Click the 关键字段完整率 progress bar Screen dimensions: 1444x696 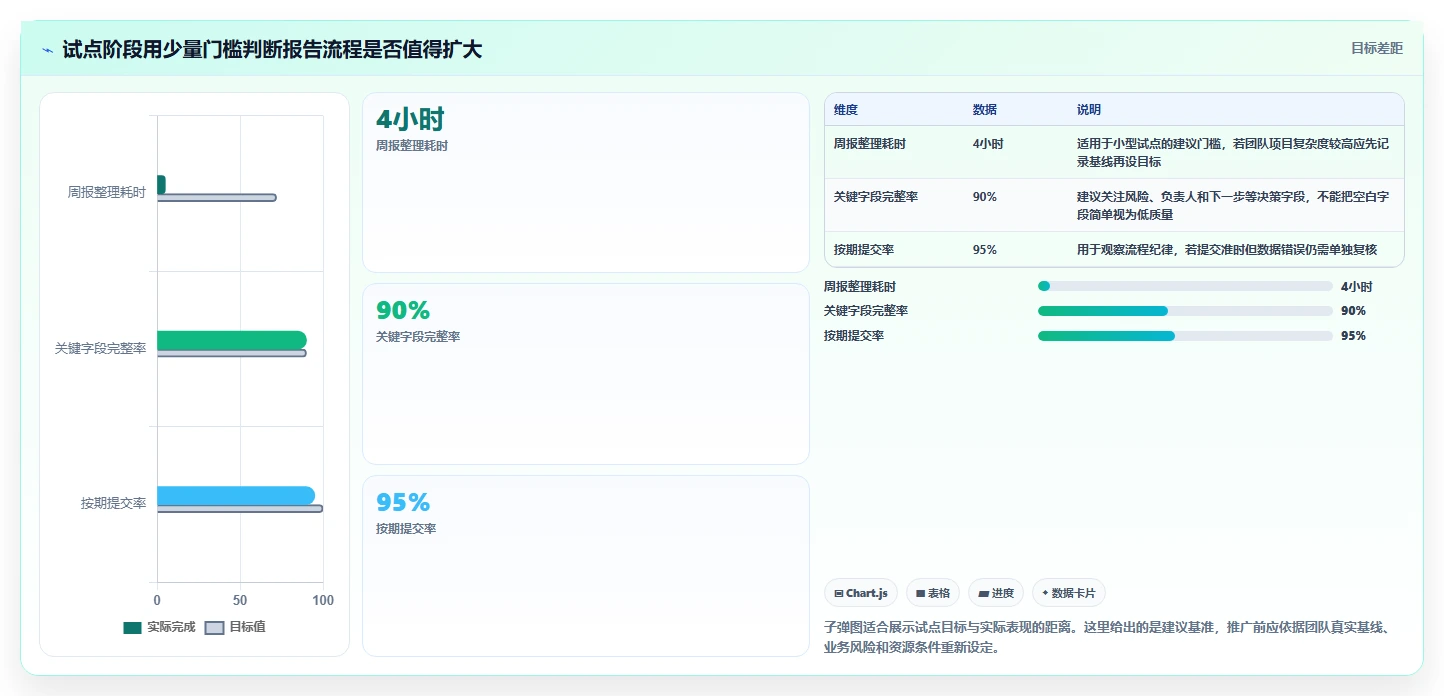pos(1185,311)
